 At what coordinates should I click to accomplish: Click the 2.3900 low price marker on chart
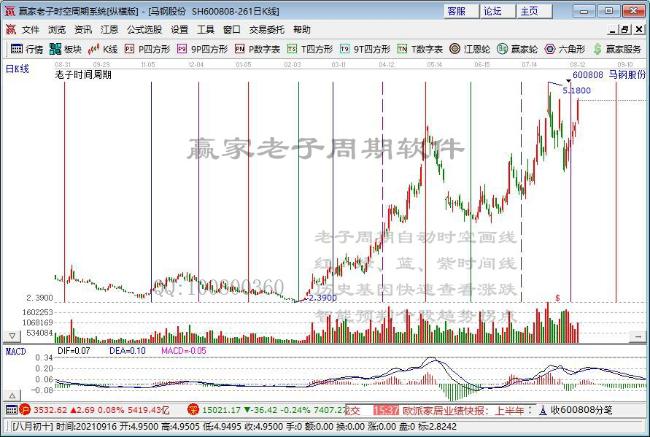[323, 298]
